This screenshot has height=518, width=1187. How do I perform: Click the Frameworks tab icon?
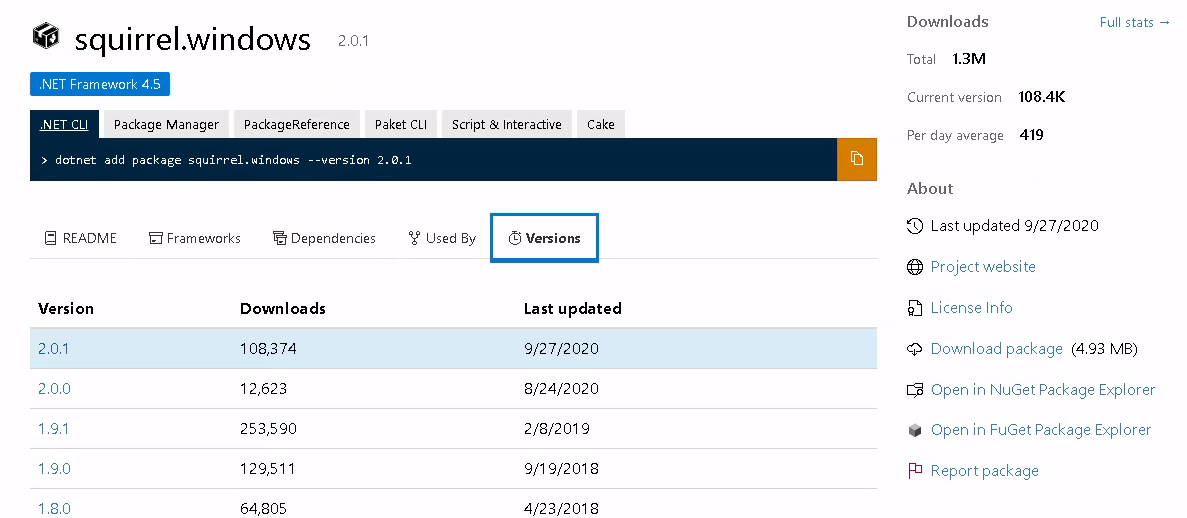156,239
